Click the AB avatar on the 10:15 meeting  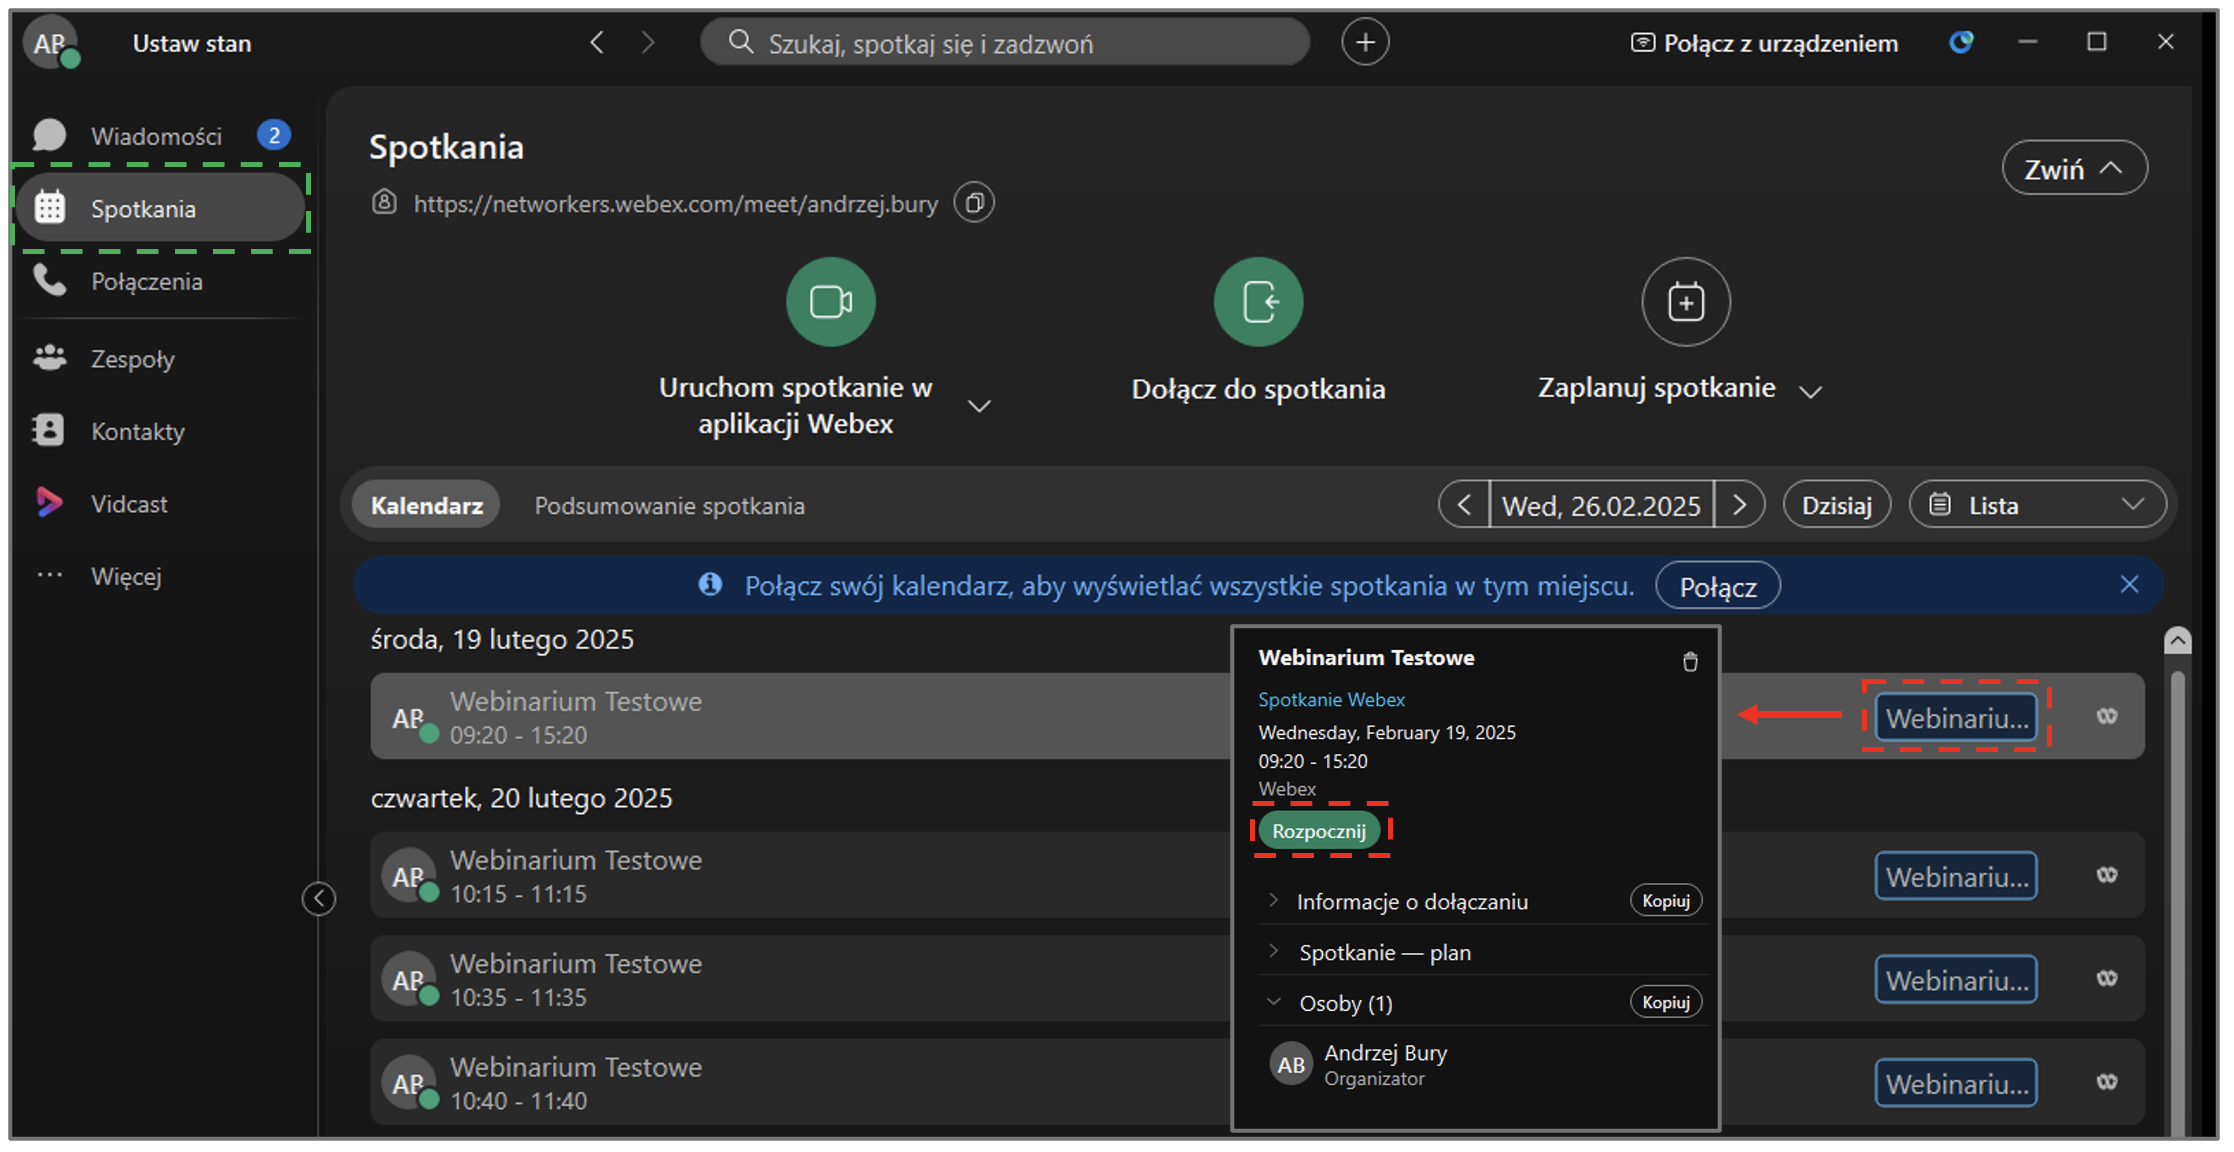pyautogui.click(x=409, y=876)
